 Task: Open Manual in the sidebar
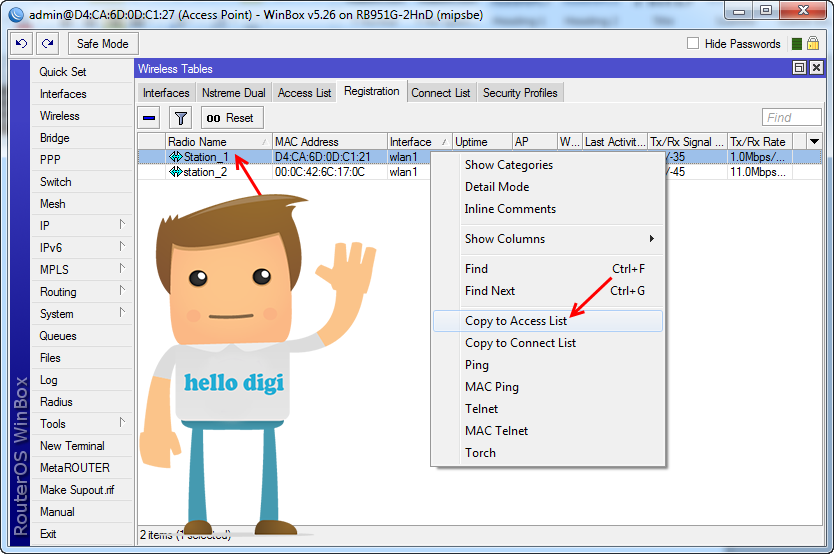[x=82, y=511]
